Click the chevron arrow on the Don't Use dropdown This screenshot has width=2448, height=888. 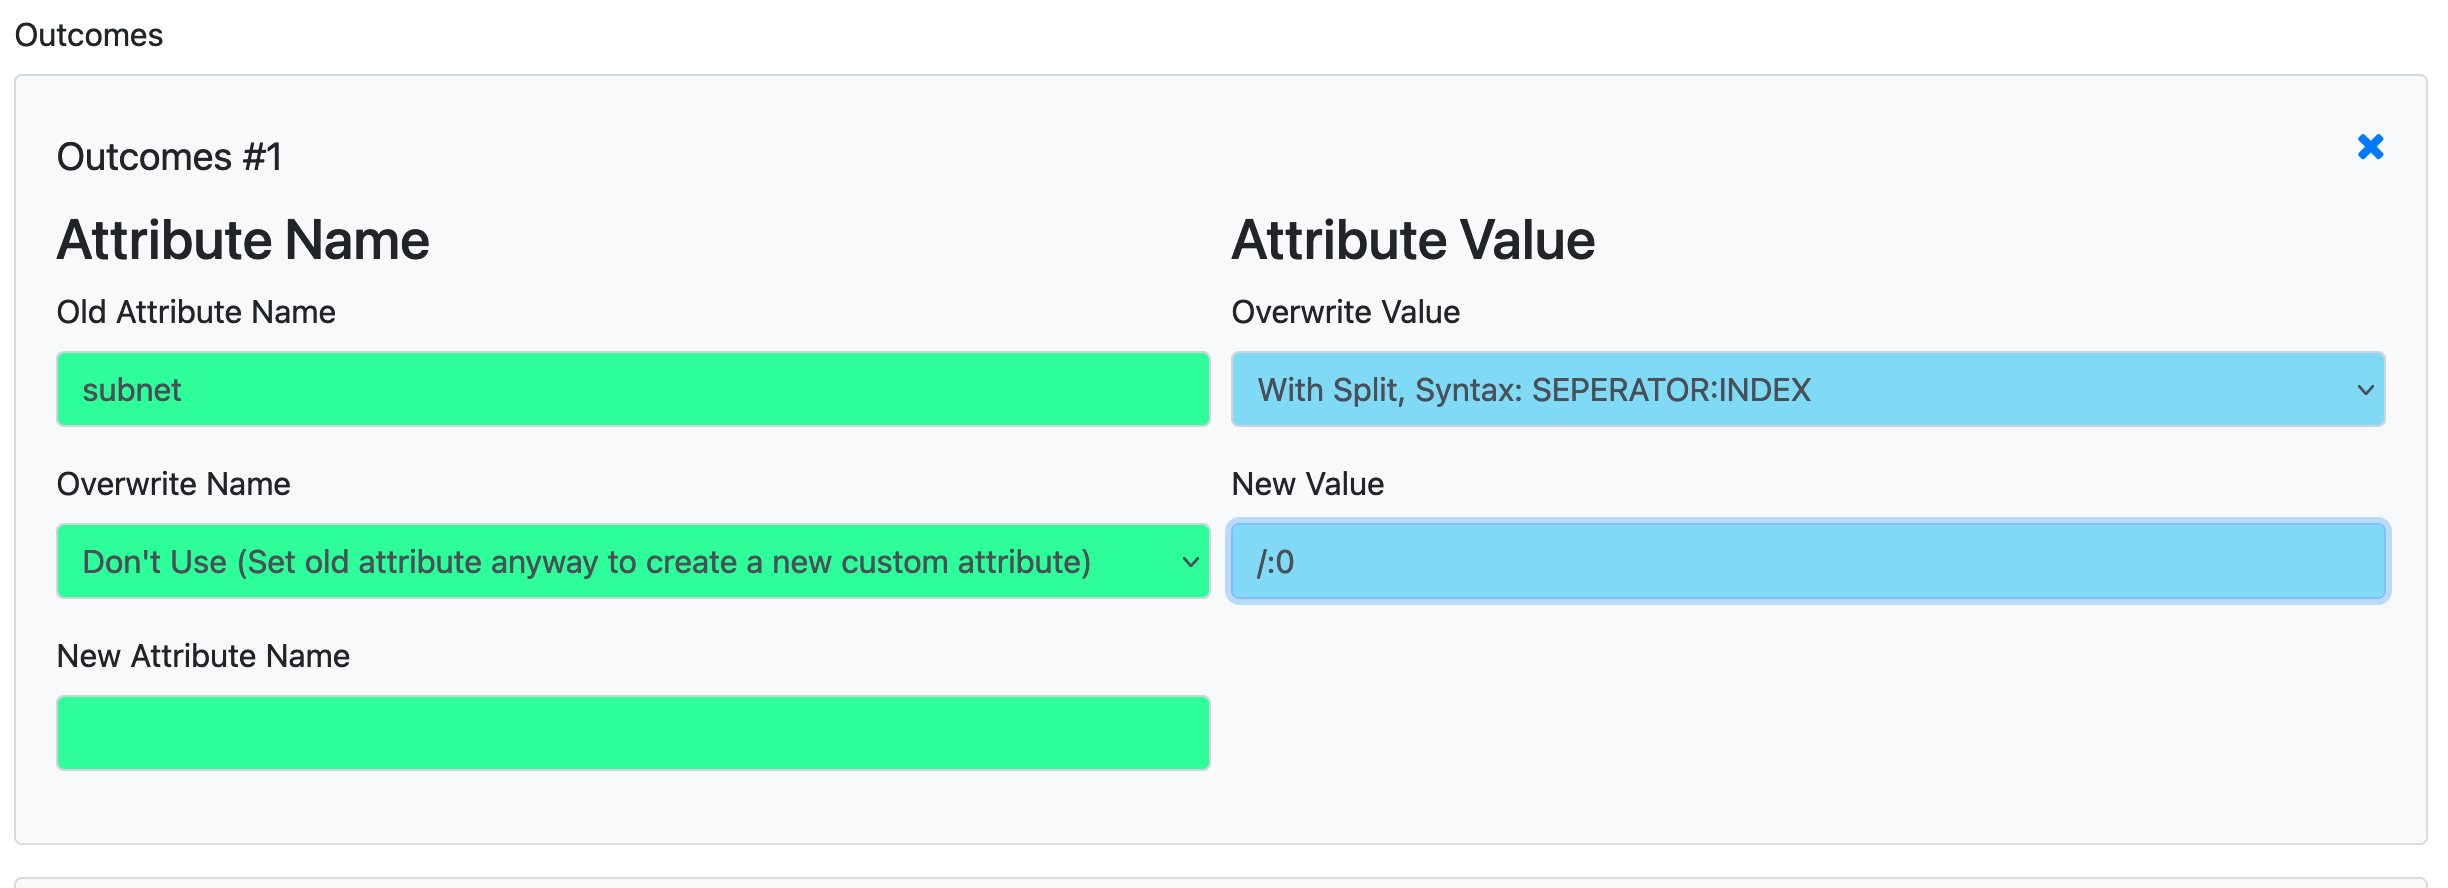[1190, 562]
